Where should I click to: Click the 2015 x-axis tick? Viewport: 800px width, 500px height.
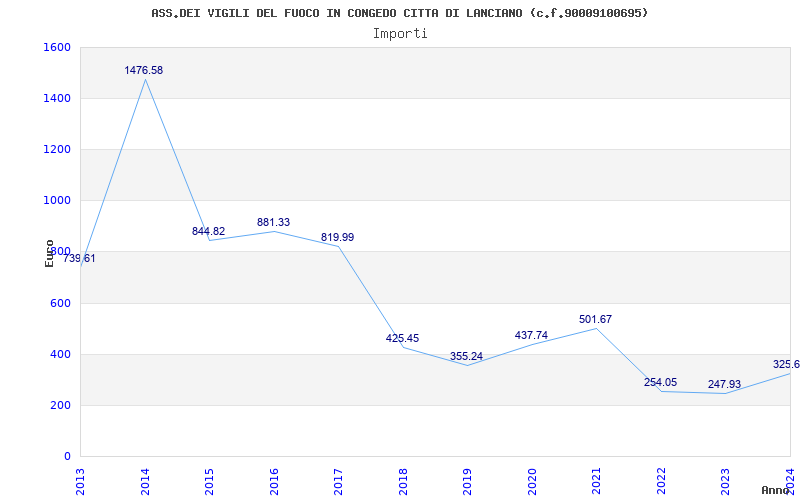click(x=210, y=481)
